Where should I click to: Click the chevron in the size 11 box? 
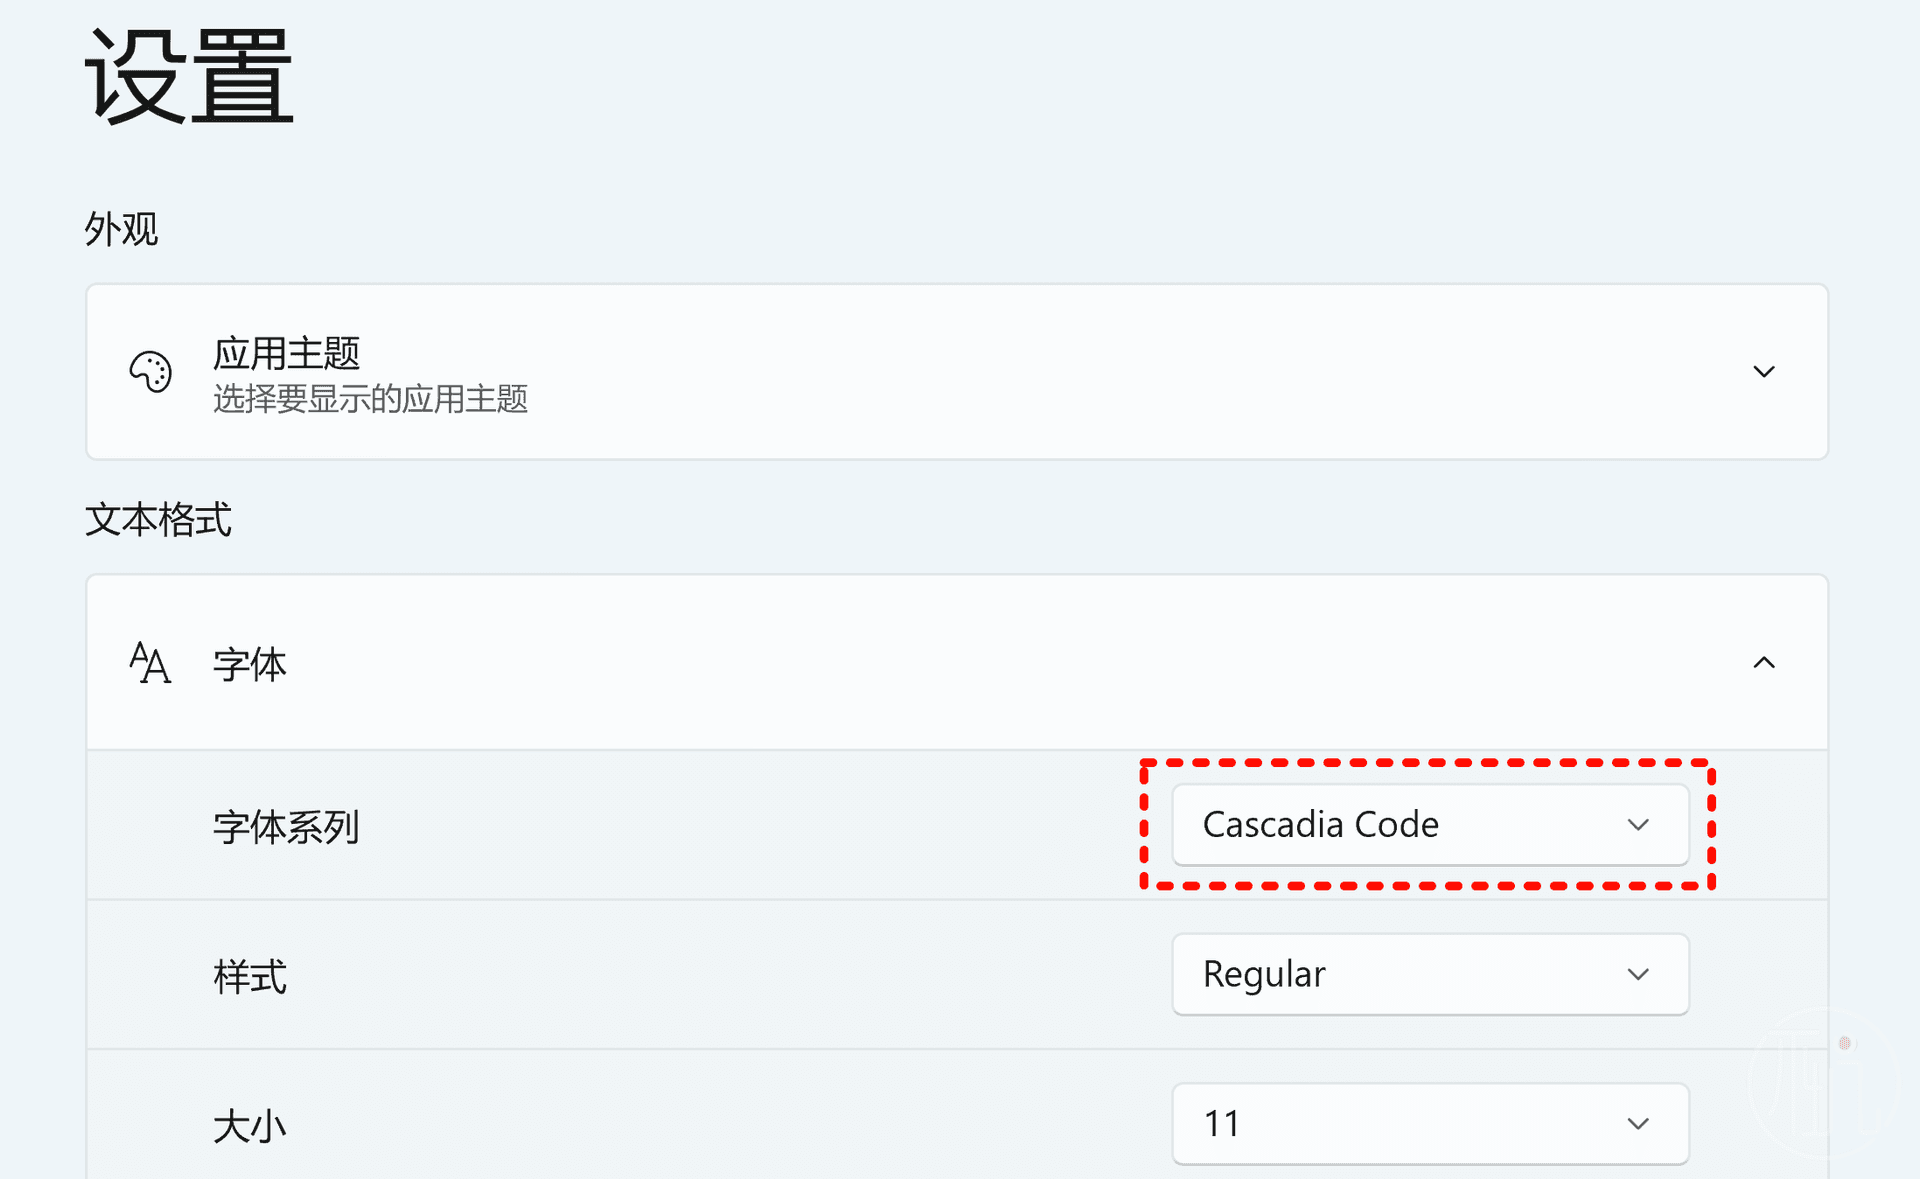tap(1638, 1124)
